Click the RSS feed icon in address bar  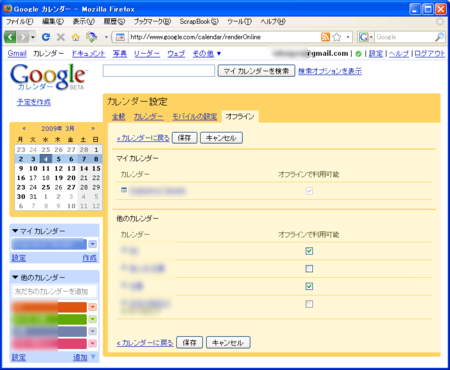325,37
